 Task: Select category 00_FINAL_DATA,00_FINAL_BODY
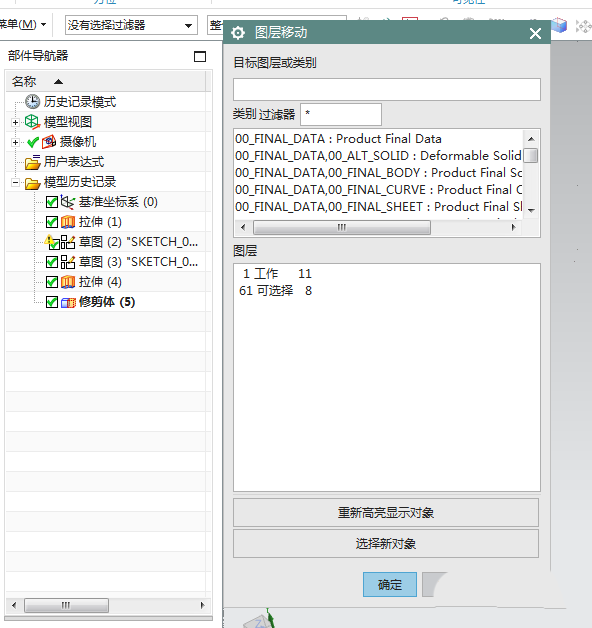click(x=379, y=173)
